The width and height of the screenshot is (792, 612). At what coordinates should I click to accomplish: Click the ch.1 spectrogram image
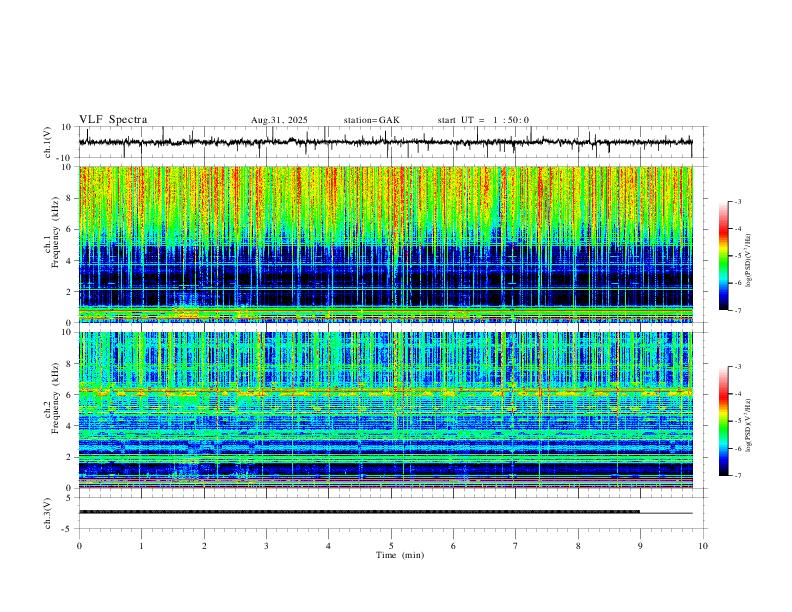(x=385, y=244)
